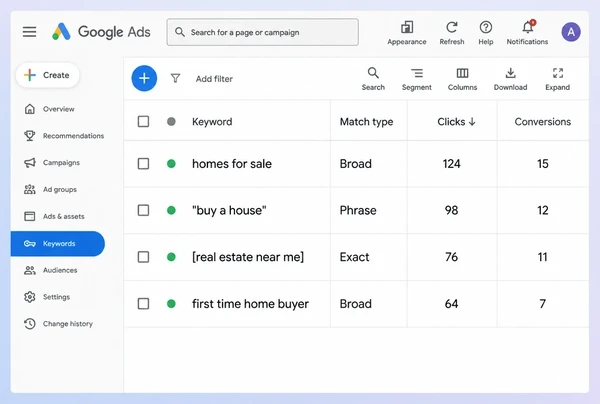Click status dot for "buy a house"

[x=171, y=210]
